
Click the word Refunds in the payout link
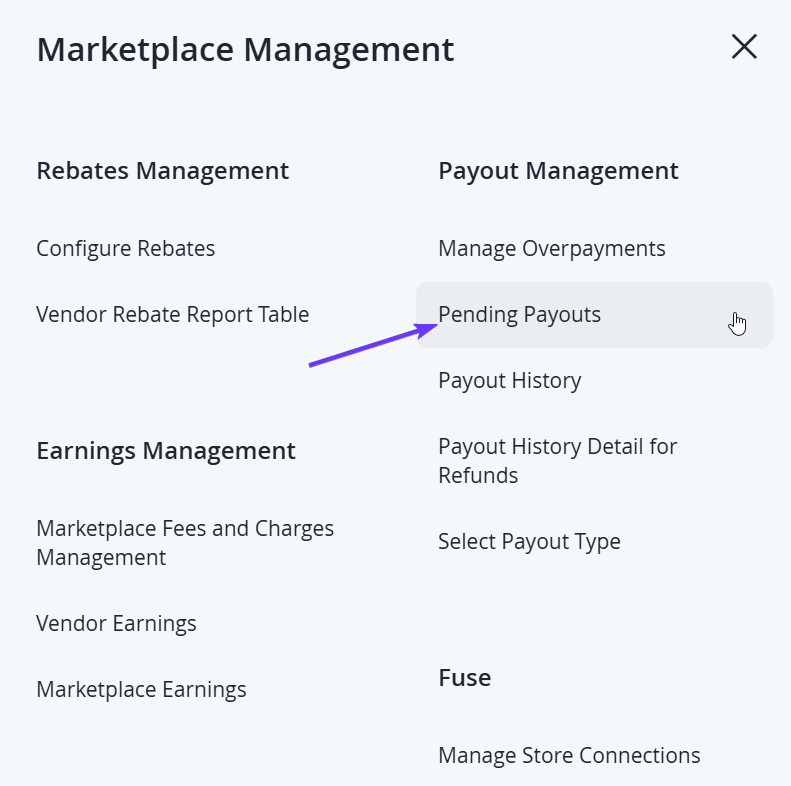click(x=478, y=475)
